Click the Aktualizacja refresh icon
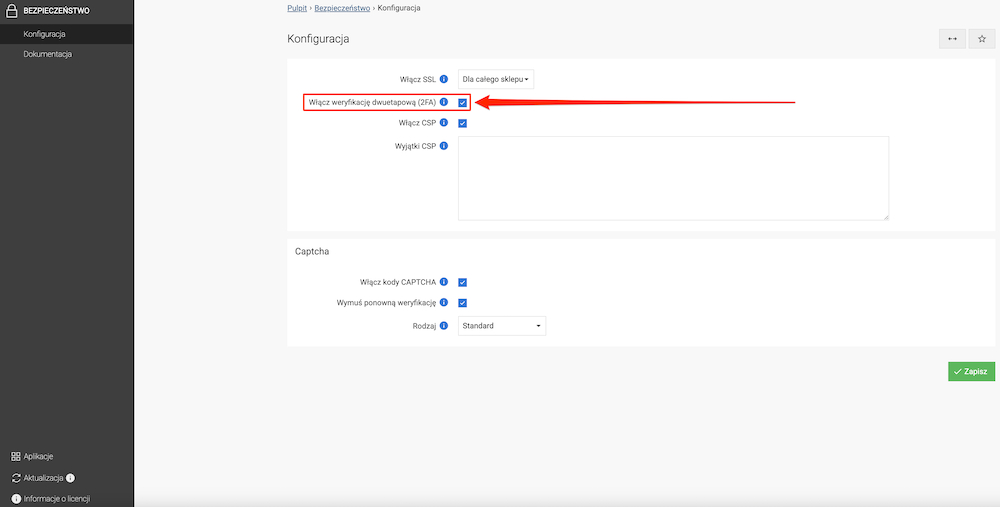Screen dimensions: 1000x507 (16, 478)
